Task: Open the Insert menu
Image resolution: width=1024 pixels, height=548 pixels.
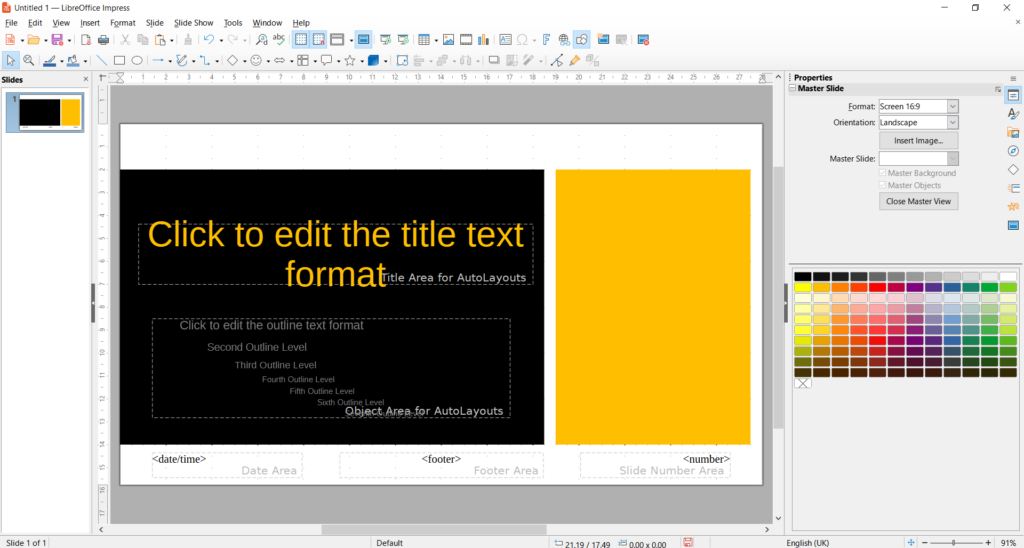Action: pyautogui.click(x=90, y=22)
